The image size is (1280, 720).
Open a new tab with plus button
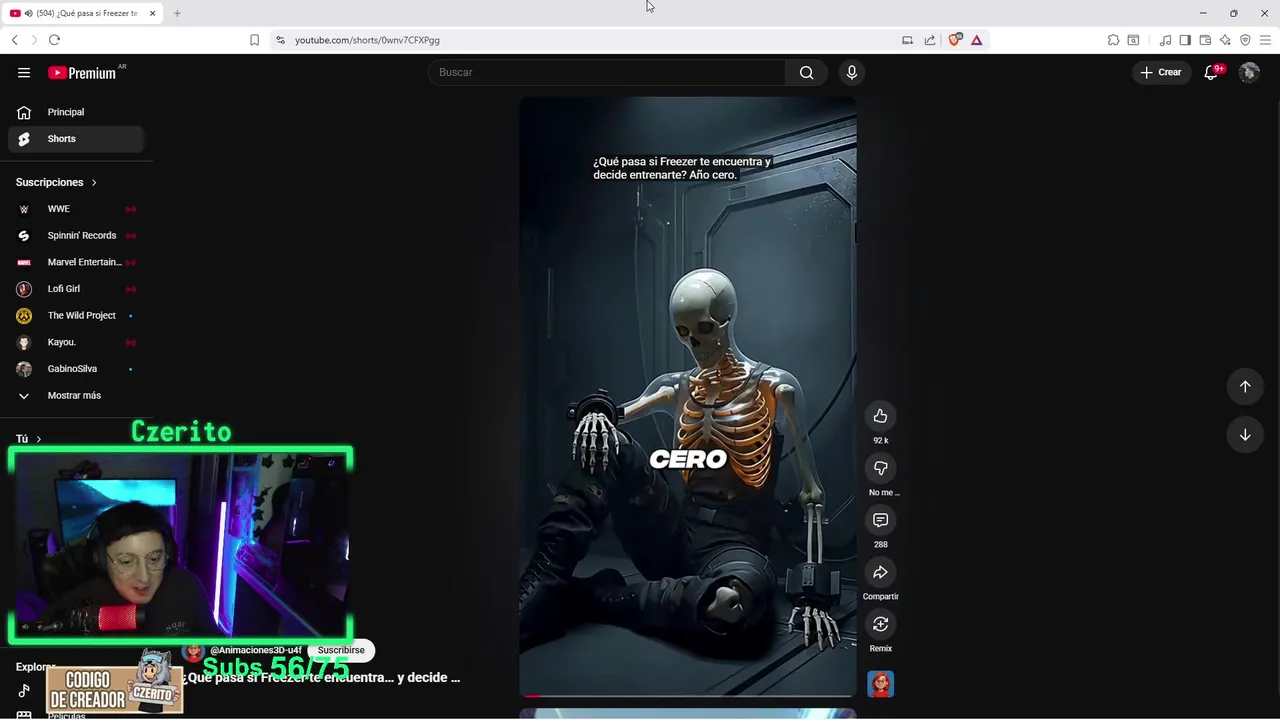pos(177,13)
